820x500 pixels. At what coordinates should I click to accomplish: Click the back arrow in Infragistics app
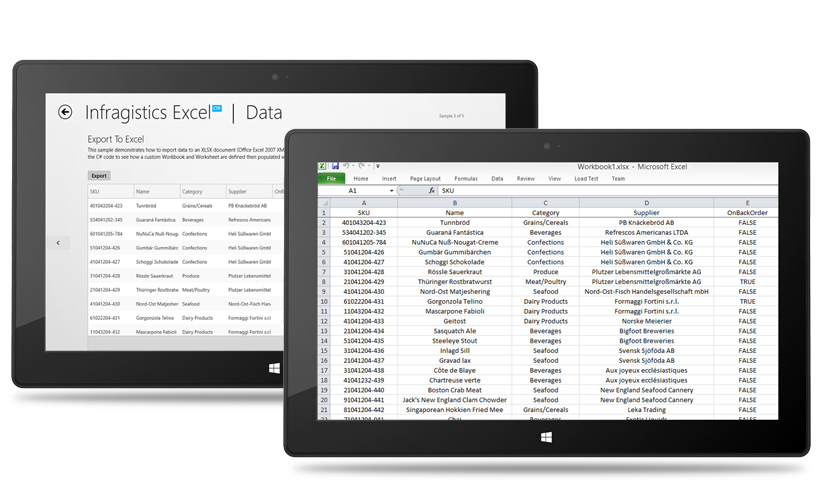(x=65, y=112)
